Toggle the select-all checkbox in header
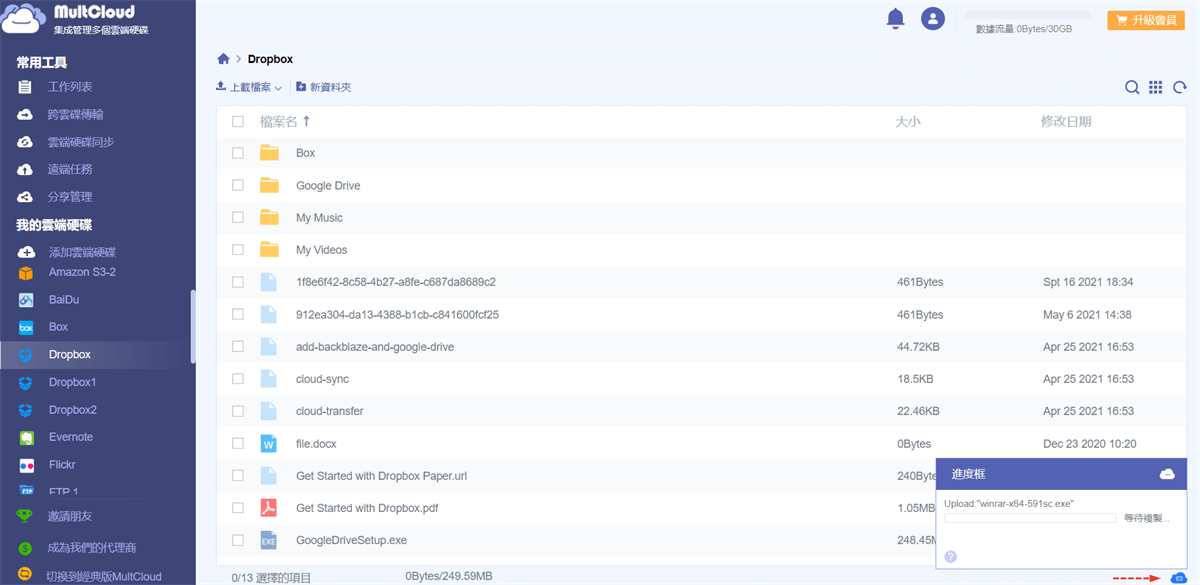 coord(238,121)
